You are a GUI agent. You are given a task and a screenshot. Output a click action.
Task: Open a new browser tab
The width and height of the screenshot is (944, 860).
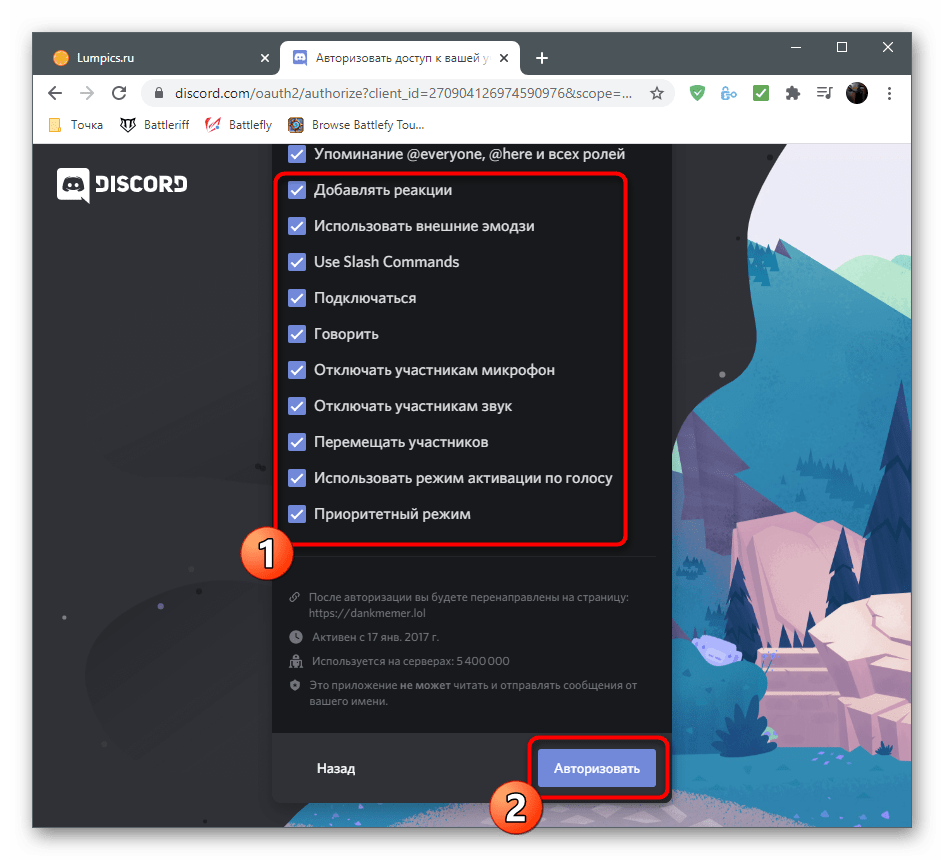pyautogui.click(x=542, y=58)
